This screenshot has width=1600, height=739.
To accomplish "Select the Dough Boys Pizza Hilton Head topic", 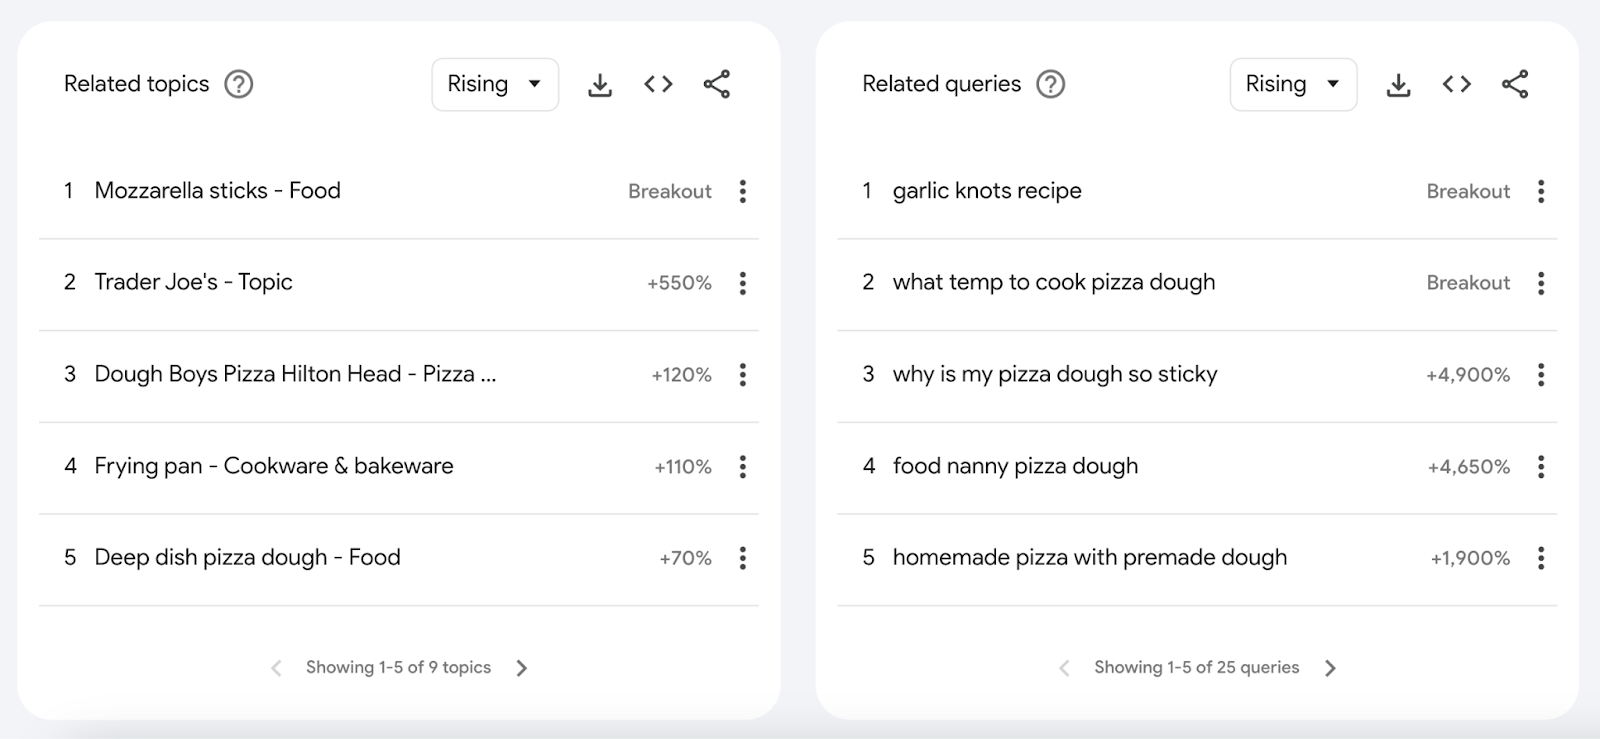I will tap(297, 374).
